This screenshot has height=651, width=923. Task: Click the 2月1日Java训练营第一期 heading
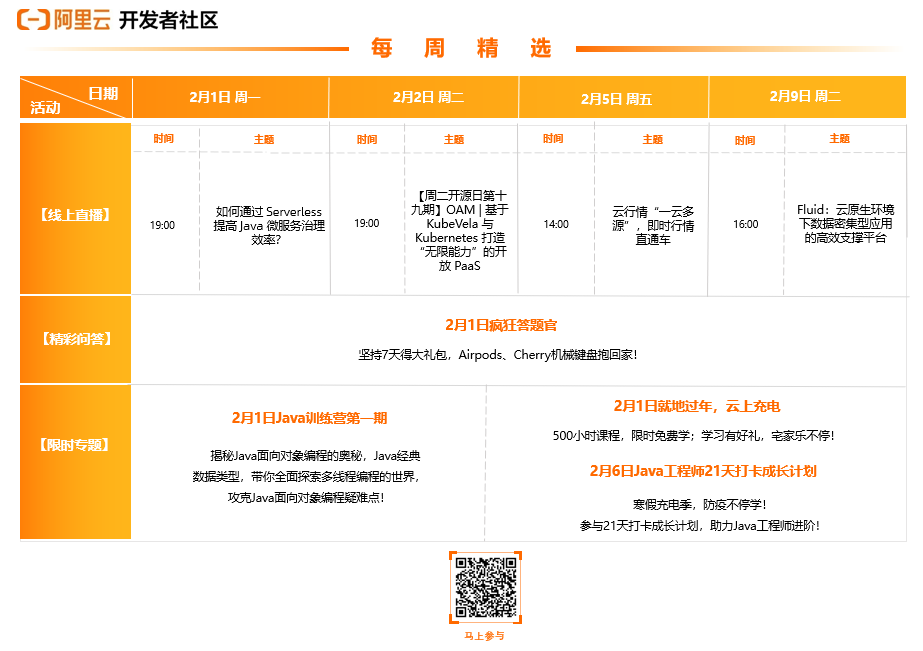309,418
